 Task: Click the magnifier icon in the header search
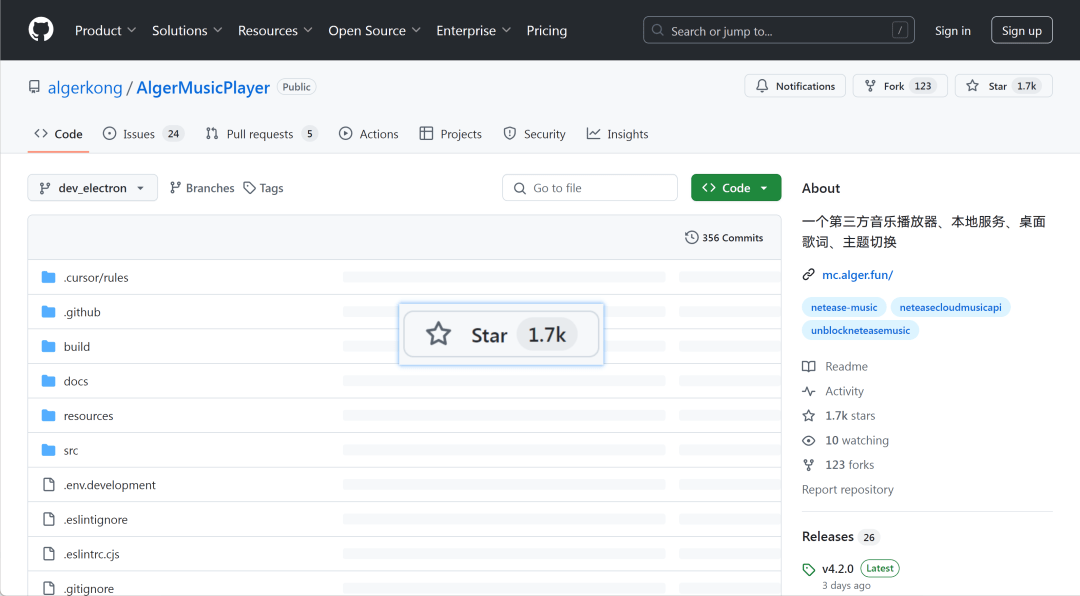(x=658, y=30)
